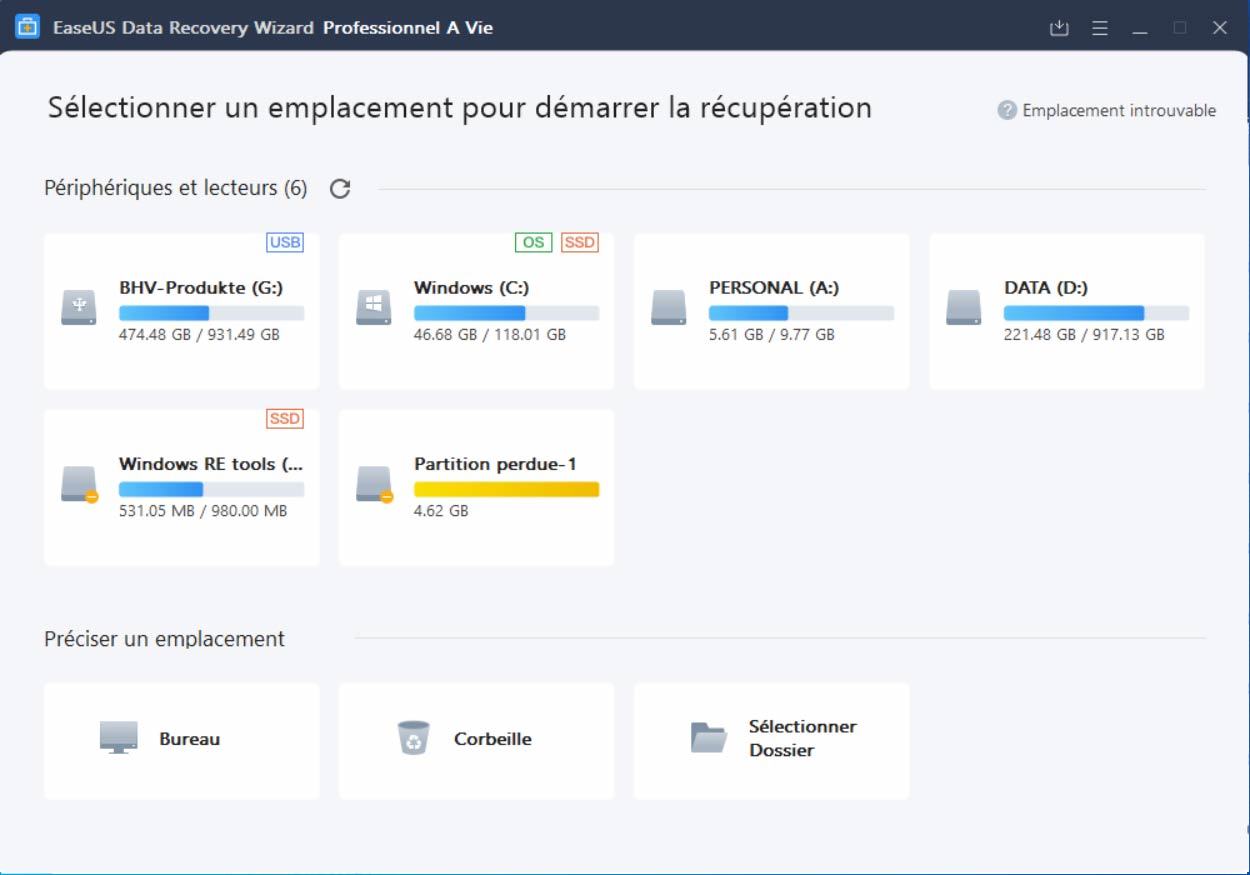Click the SSD badge on Windows (C:)
This screenshot has height=875, width=1250.
[580, 242]
